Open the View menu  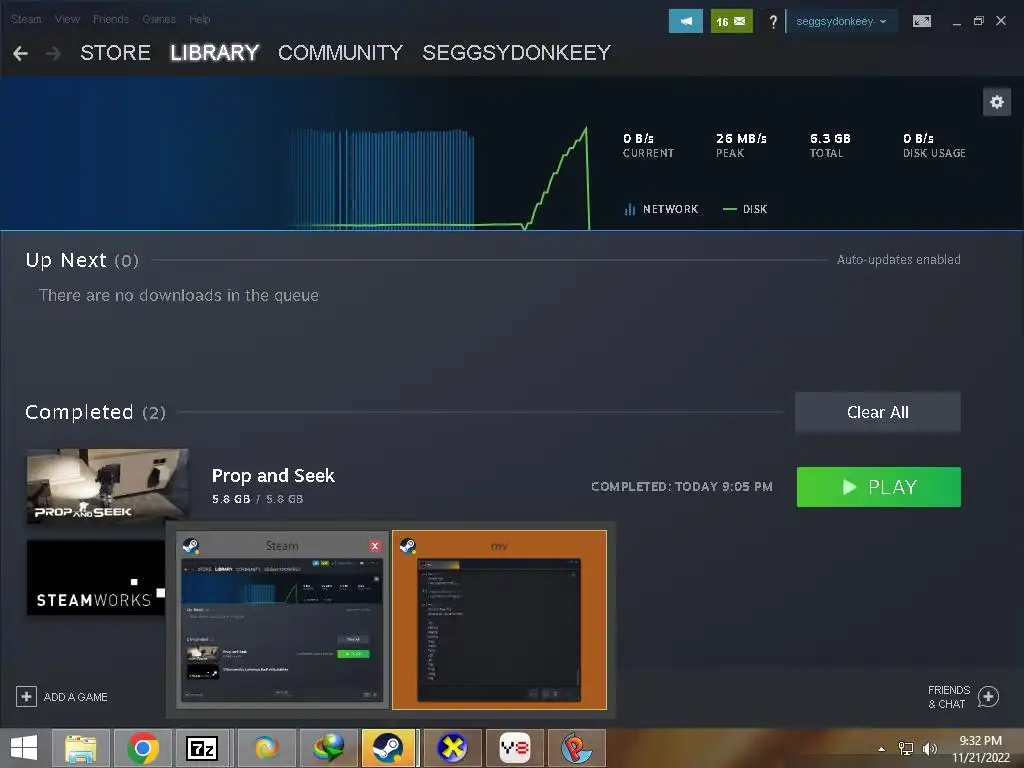point(67,20)
